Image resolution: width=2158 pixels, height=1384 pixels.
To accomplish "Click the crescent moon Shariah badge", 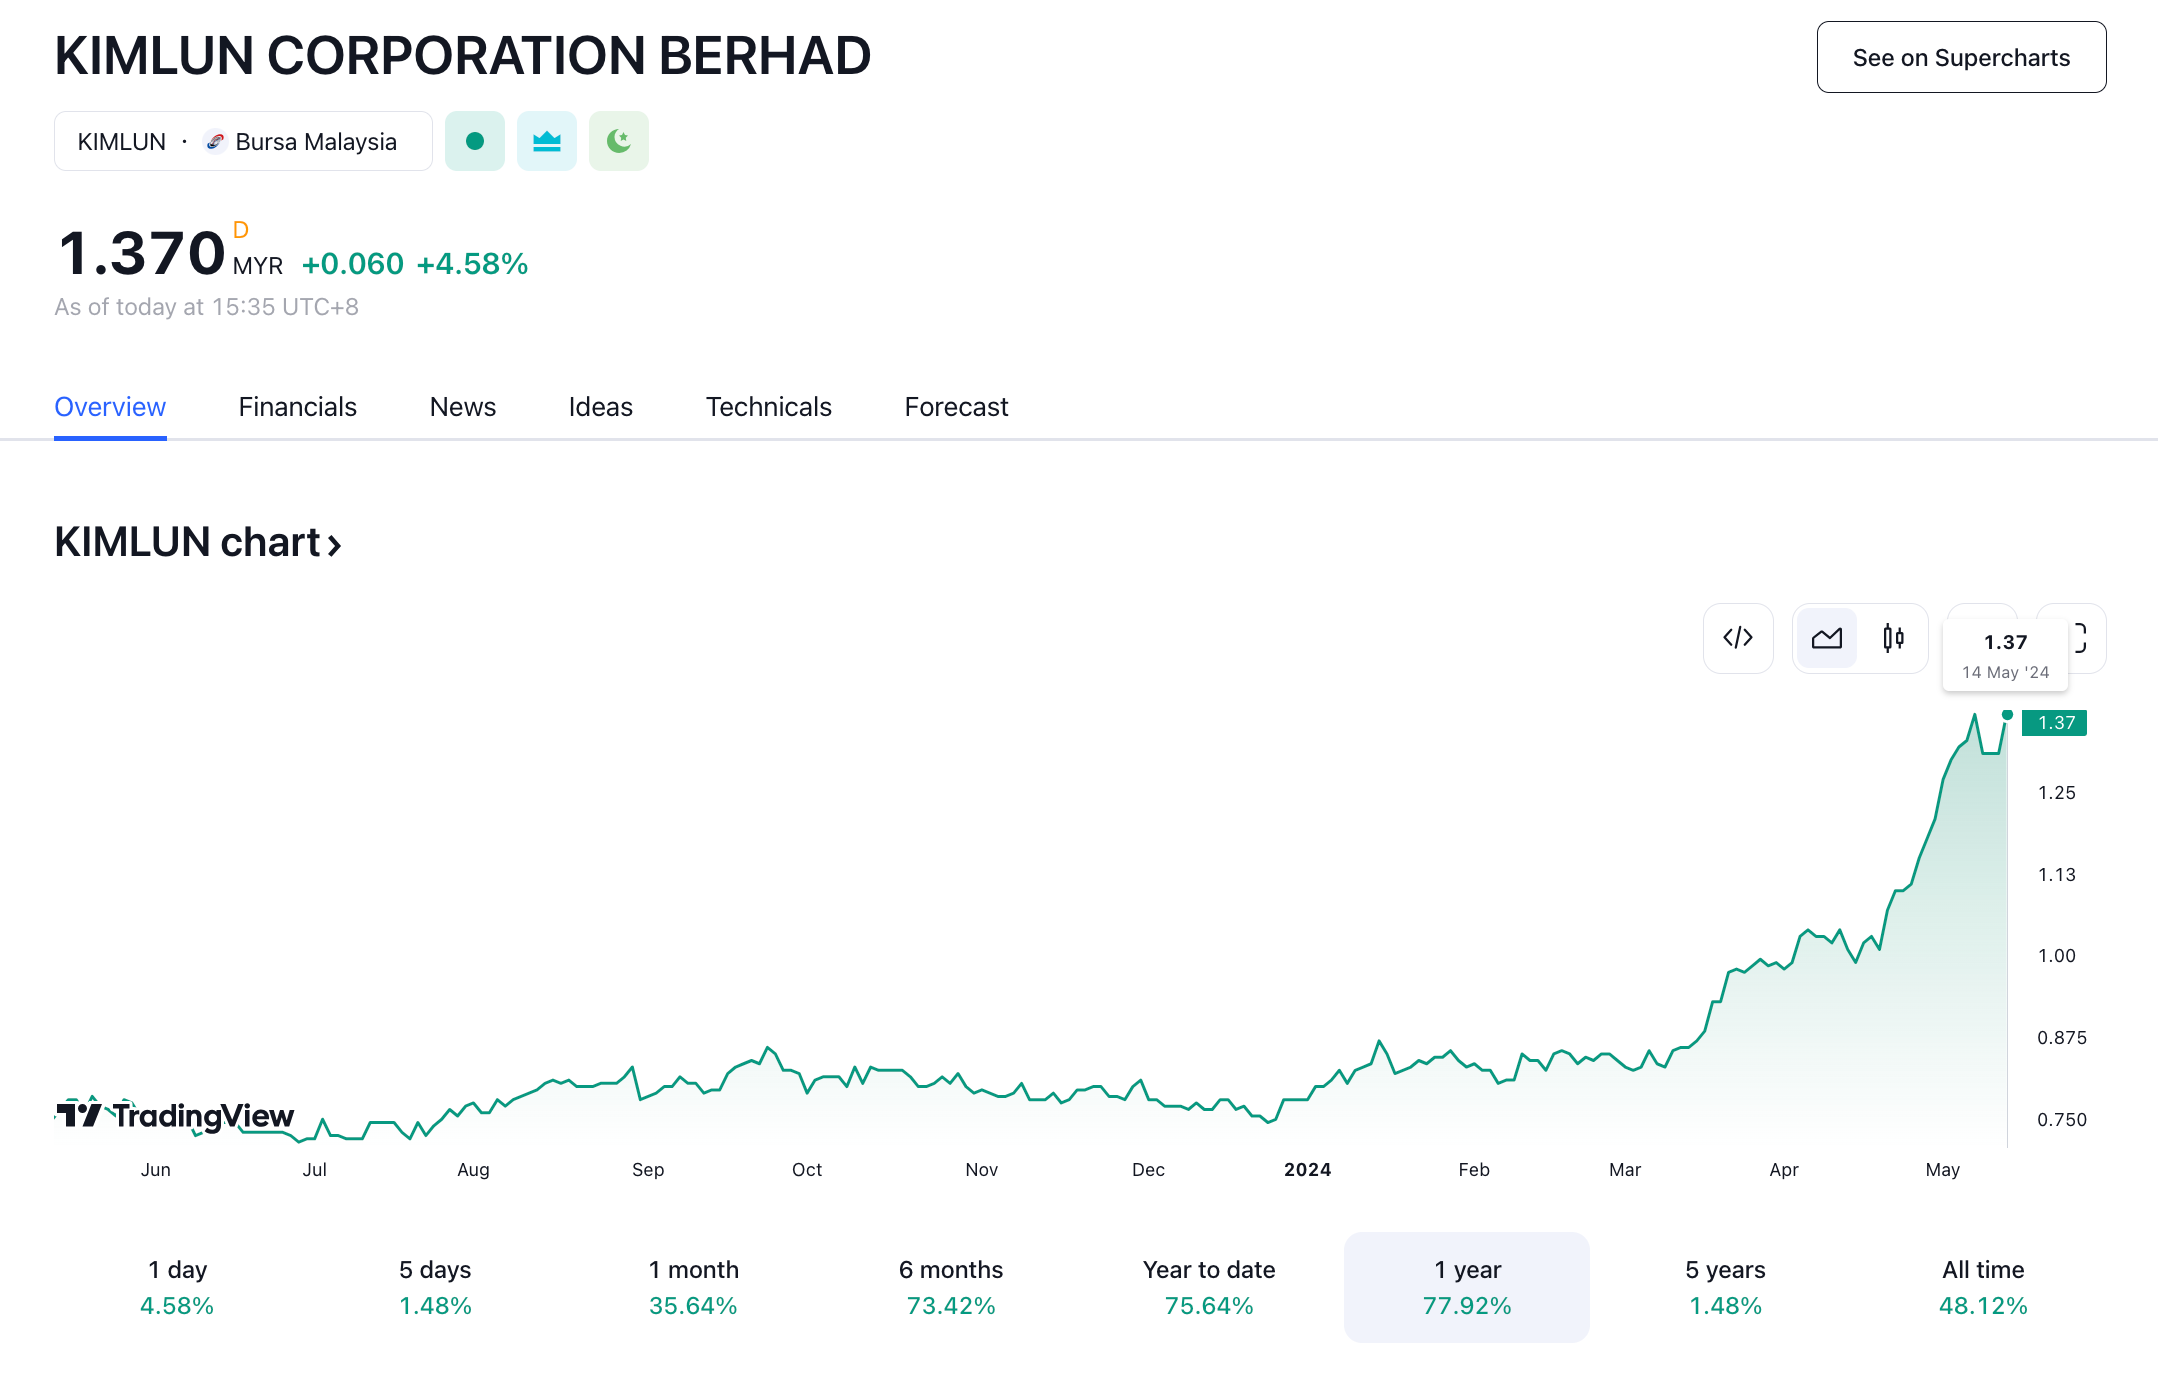I will [619, 141].
